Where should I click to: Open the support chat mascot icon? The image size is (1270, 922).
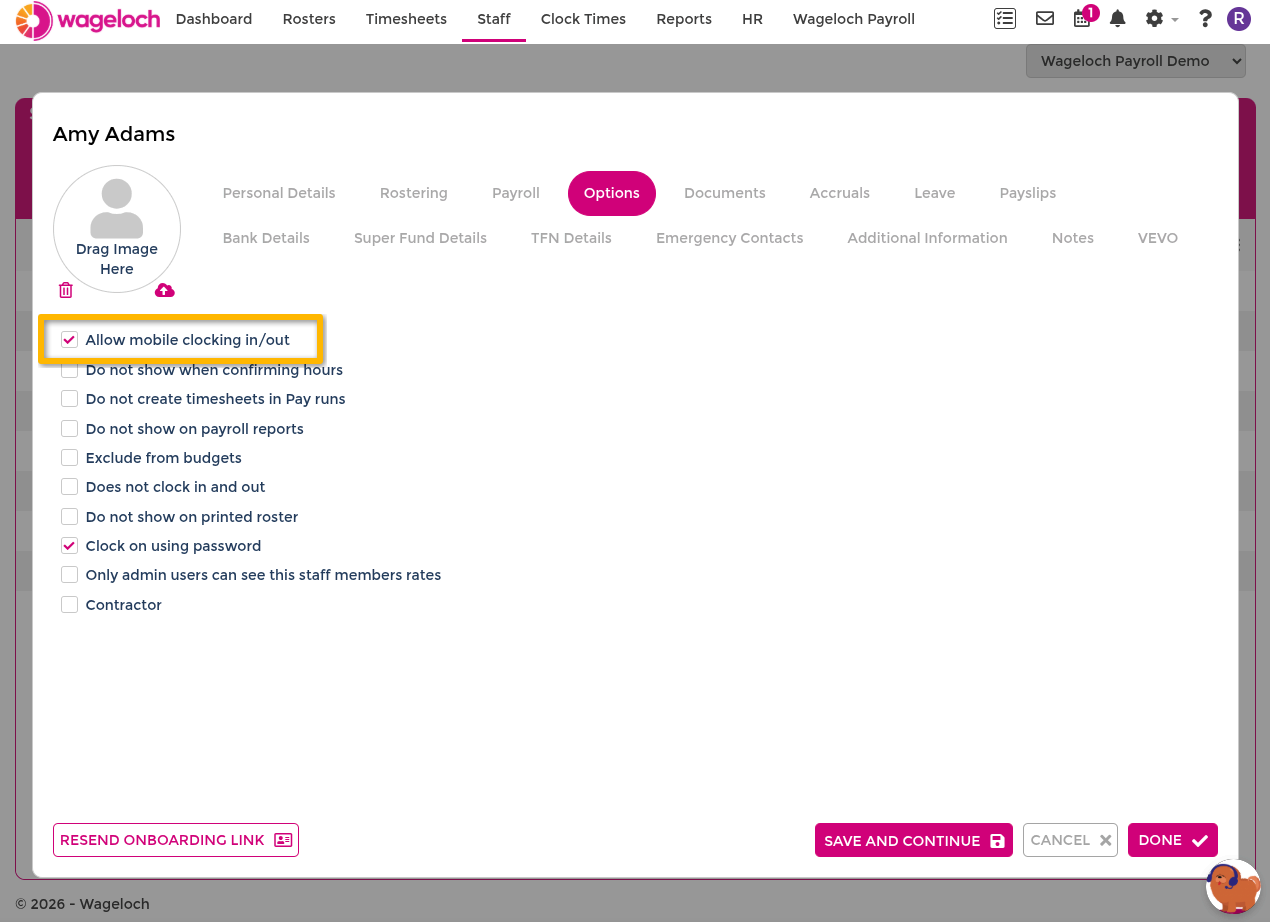point(1233,886)
